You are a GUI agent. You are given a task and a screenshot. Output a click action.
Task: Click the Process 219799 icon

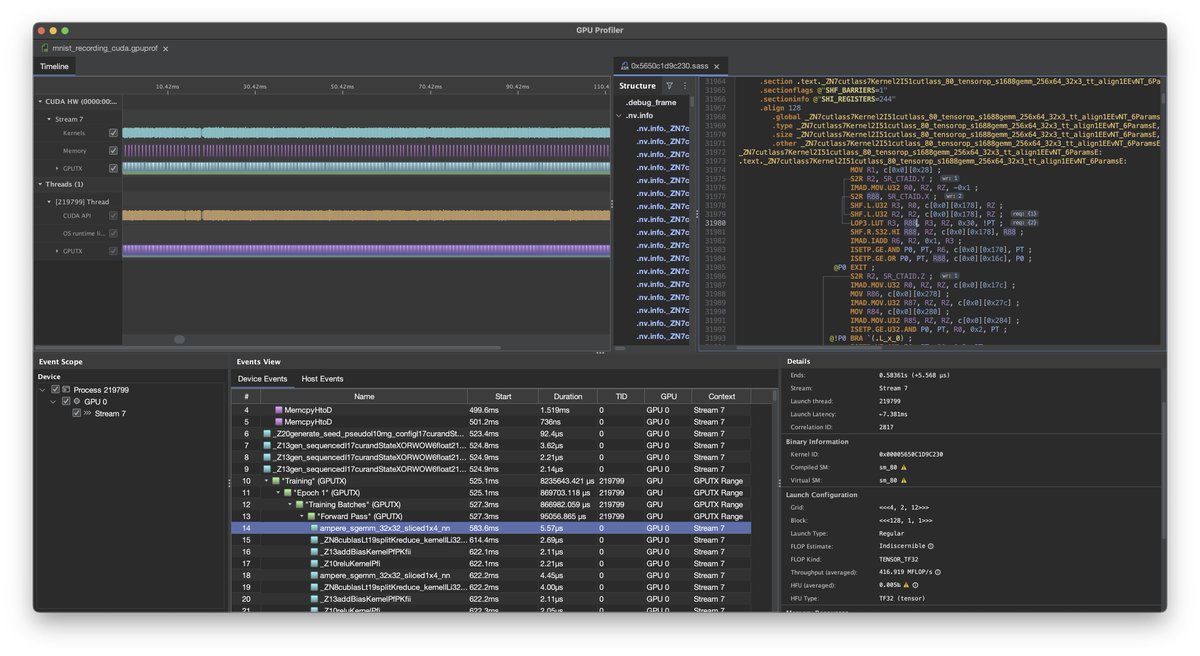click(x=66, y=390)
